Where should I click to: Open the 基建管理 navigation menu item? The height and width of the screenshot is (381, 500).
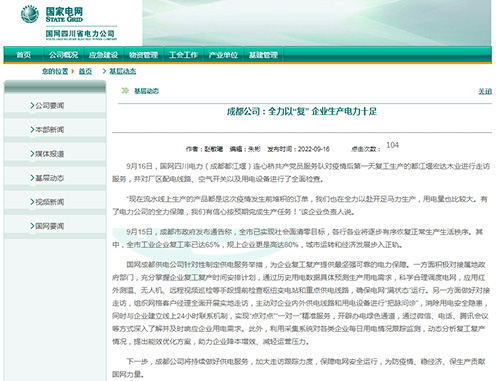point(263,55)
